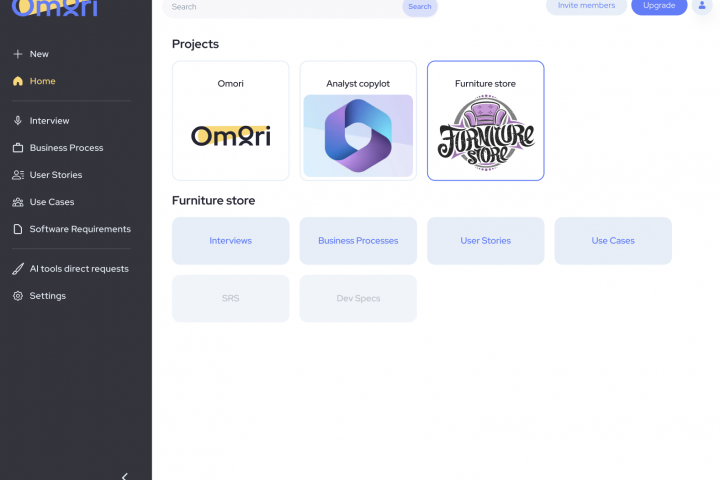
Task: Open the Analyst copylot project card
Action: (x=358, y=121)
